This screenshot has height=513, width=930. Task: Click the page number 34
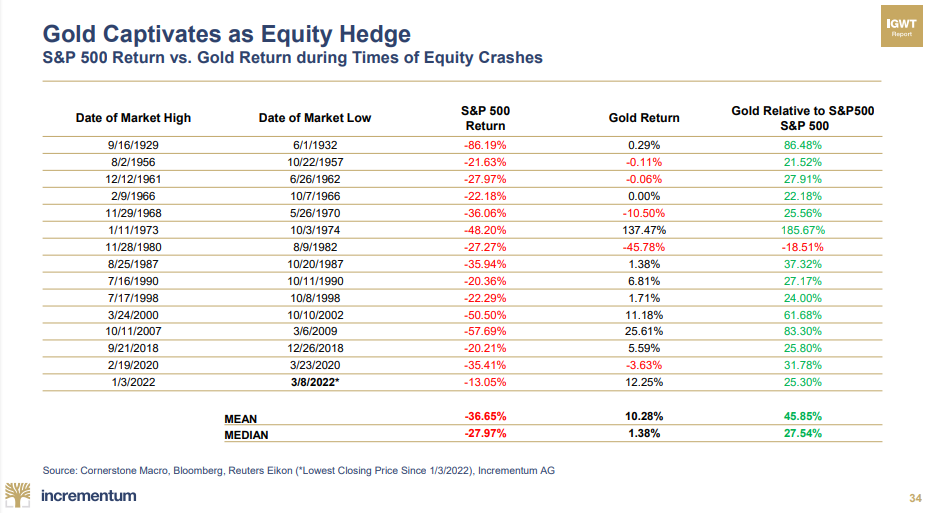[x=914, y=498]
